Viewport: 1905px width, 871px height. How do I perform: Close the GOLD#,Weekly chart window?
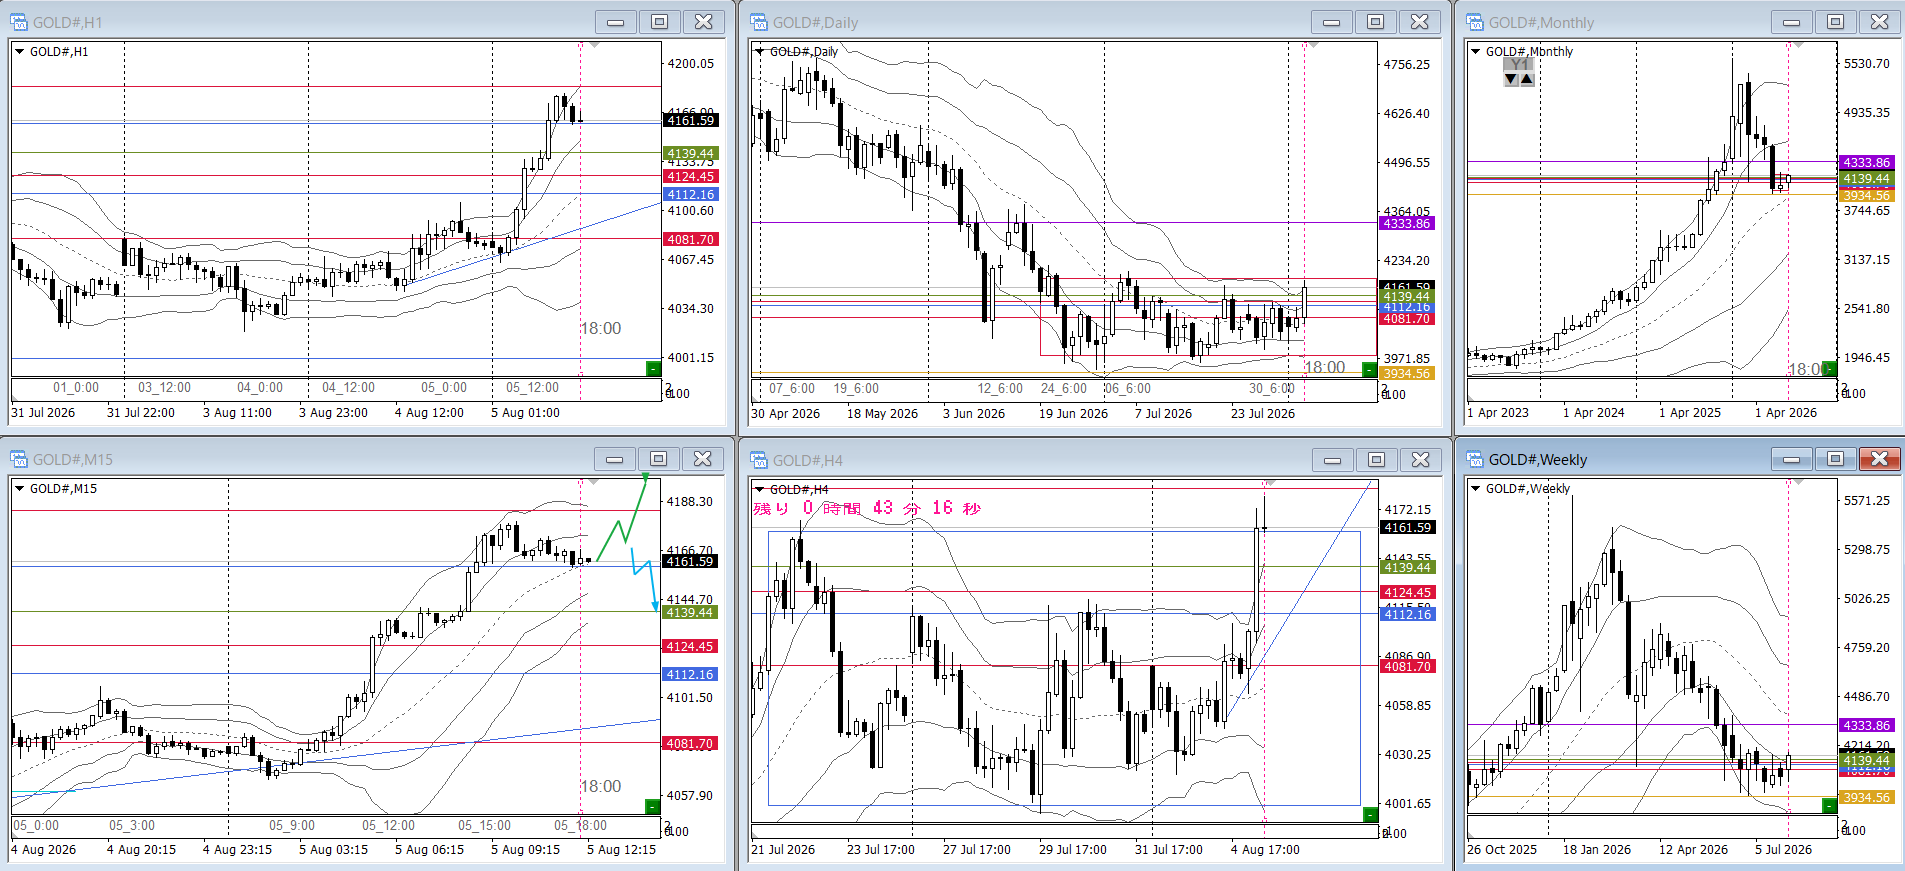tap(1880, 459)
